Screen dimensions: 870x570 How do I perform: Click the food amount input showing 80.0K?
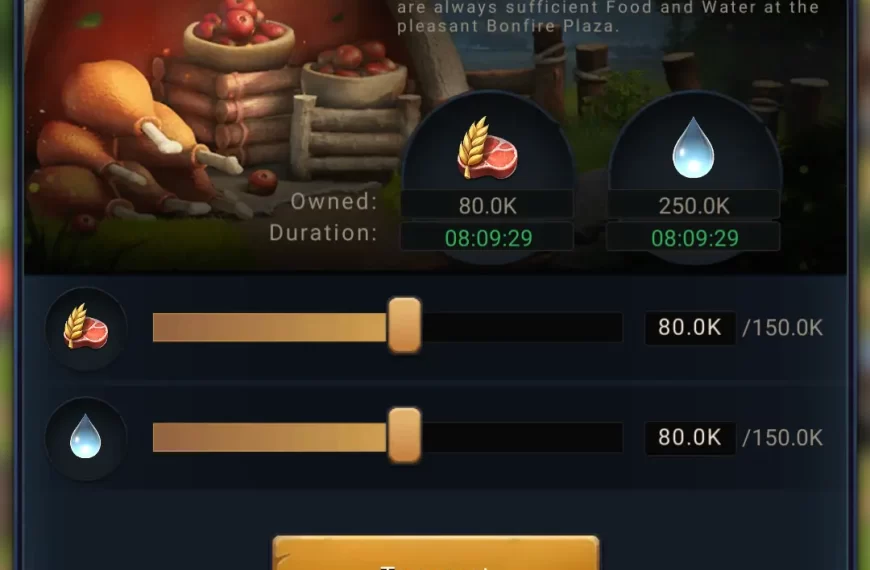click(690, 327)
